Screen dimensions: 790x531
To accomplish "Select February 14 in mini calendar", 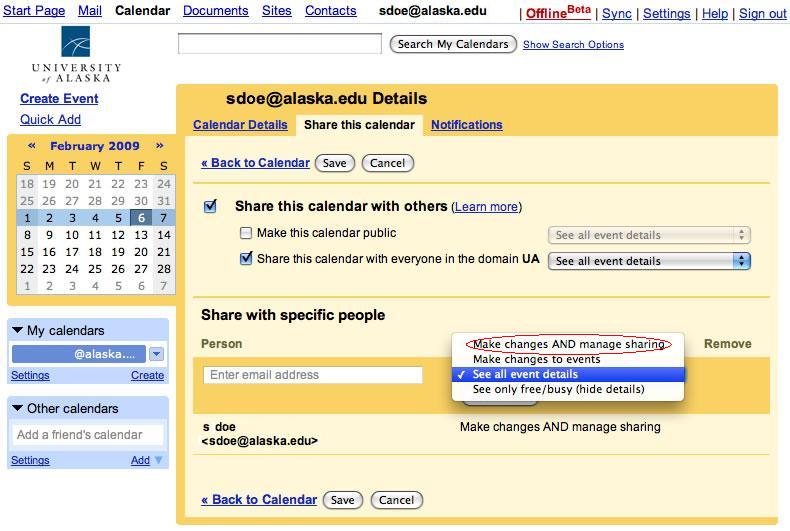I will tap(164, 235).
